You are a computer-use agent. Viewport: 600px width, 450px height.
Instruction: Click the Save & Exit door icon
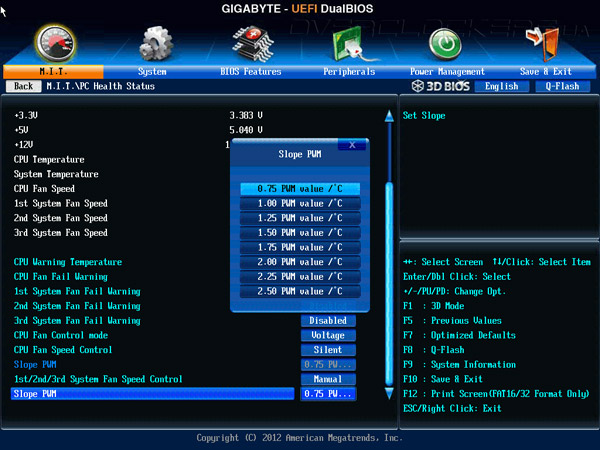(543, 44)
